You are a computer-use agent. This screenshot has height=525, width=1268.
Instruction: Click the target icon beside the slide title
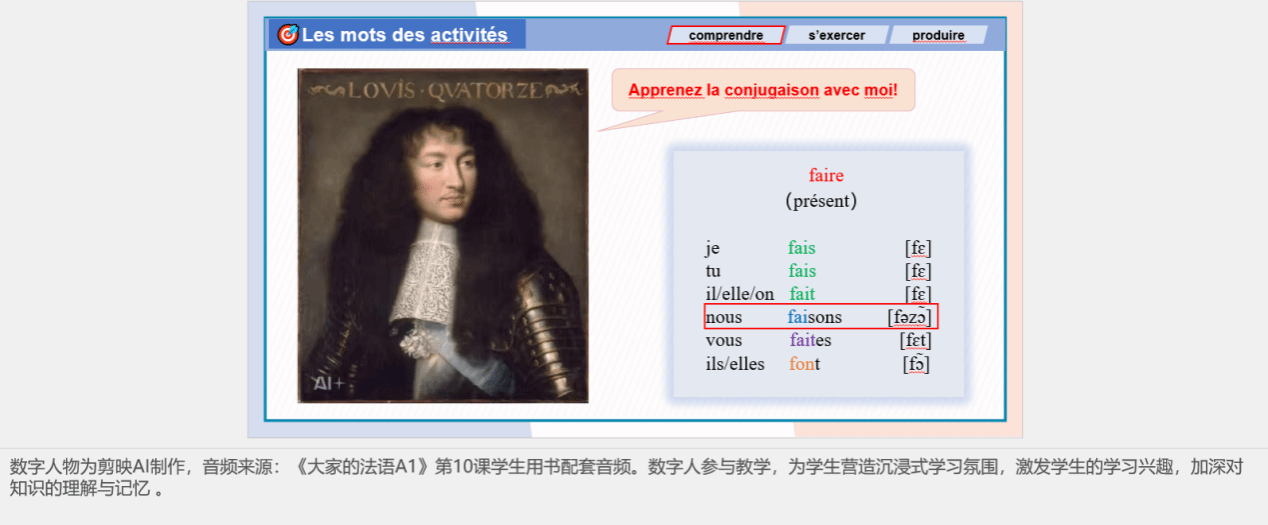click(x=288, y=35)
